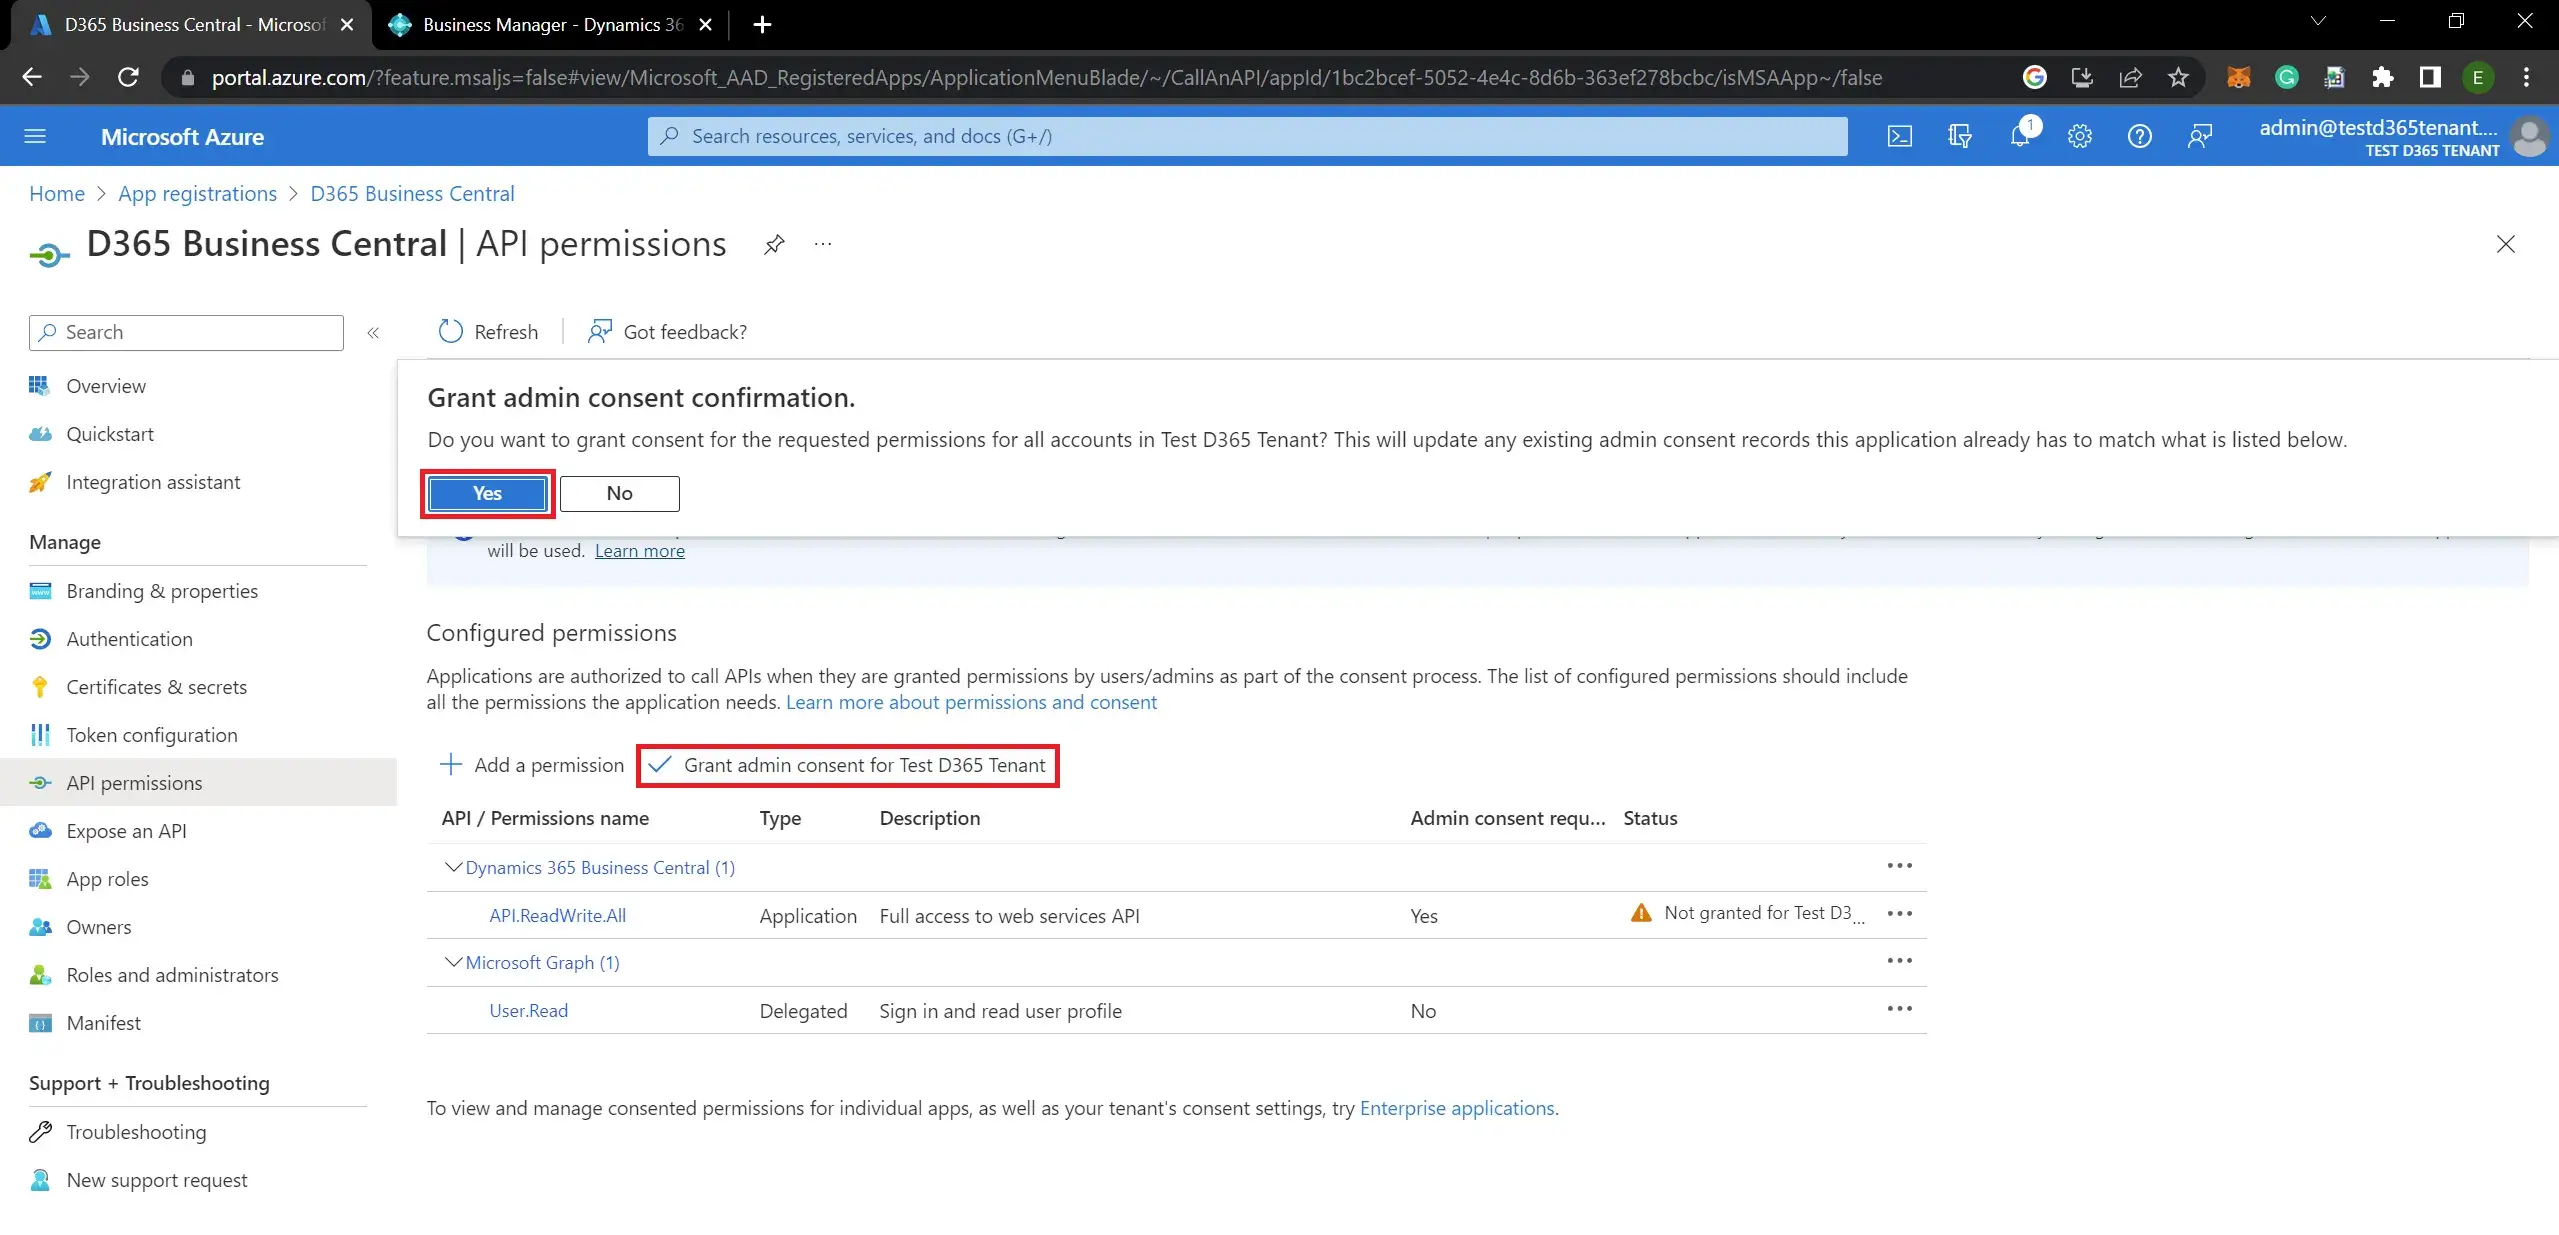Go back in browser history
This screenshot has width=2559, height=1235.
click(32, 77)
